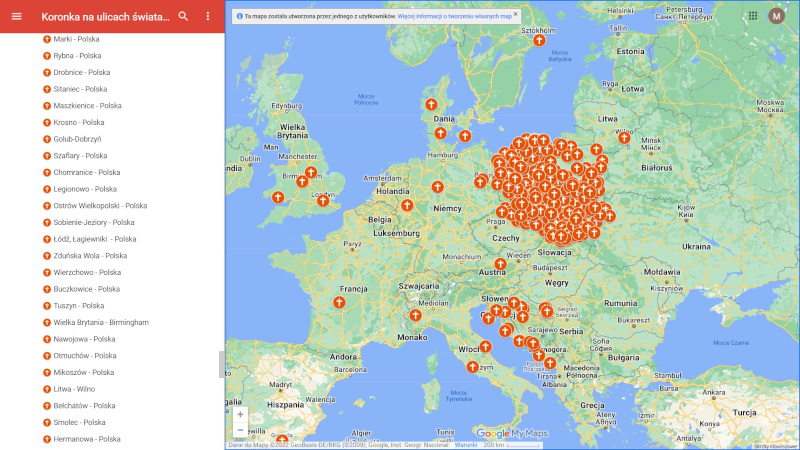Open the hamburger menu in red header
800x450 pixels.
tap(16, 16)
